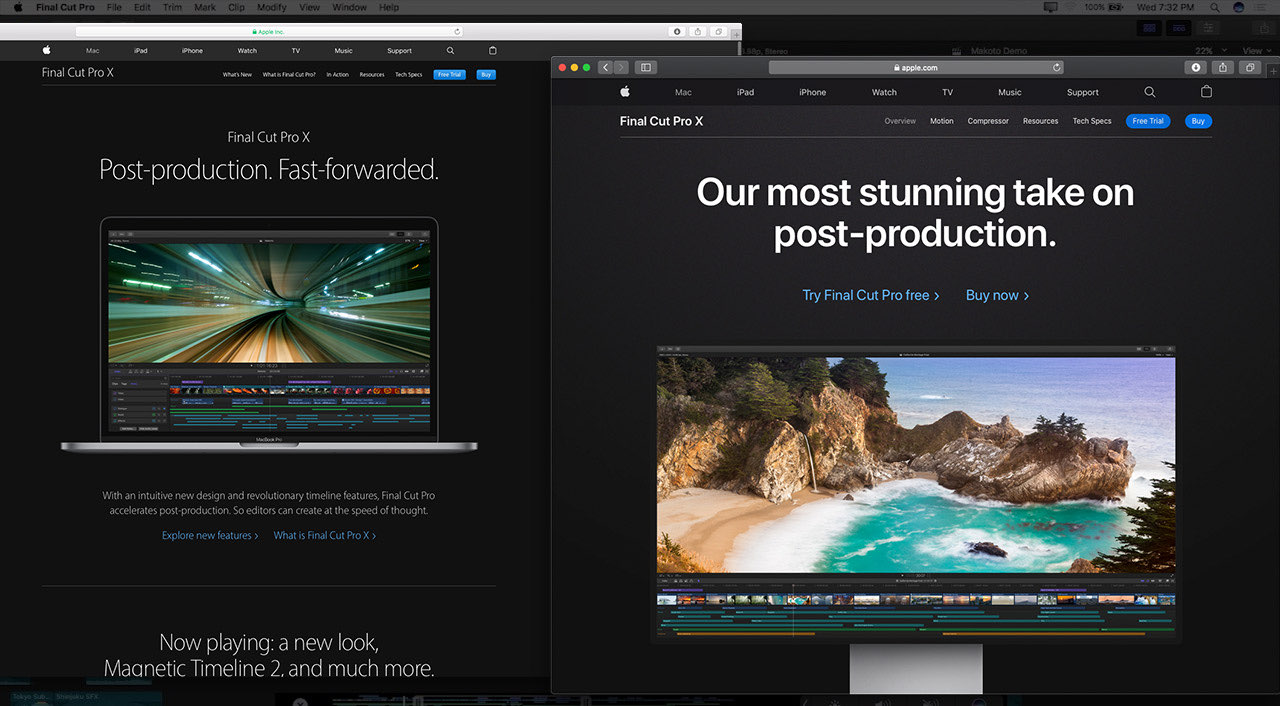1280x706 pixels.
Task: Click Free Trial button on the dark page
Action: click(1148, 121)
